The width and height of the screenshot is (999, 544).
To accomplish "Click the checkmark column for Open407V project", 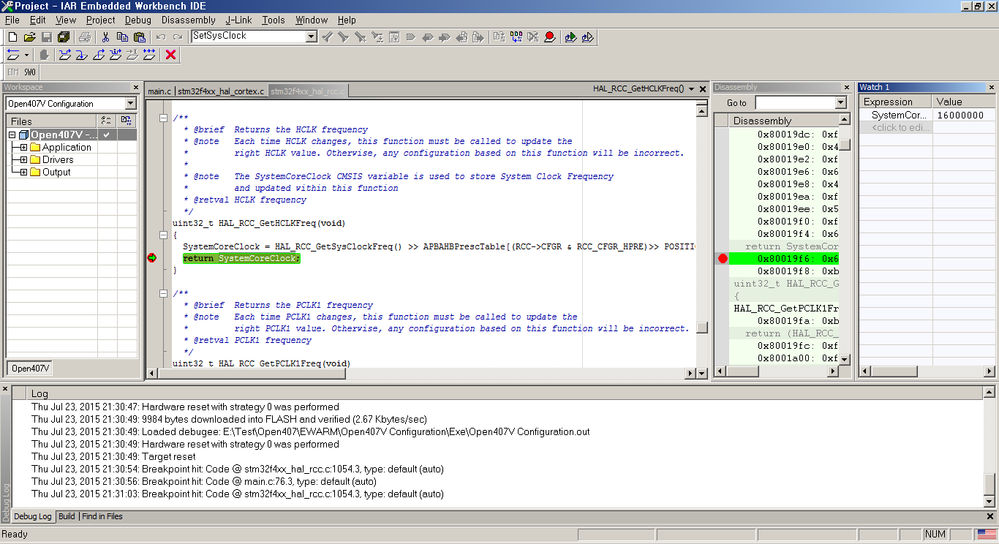I will click(x=106, y=134).
